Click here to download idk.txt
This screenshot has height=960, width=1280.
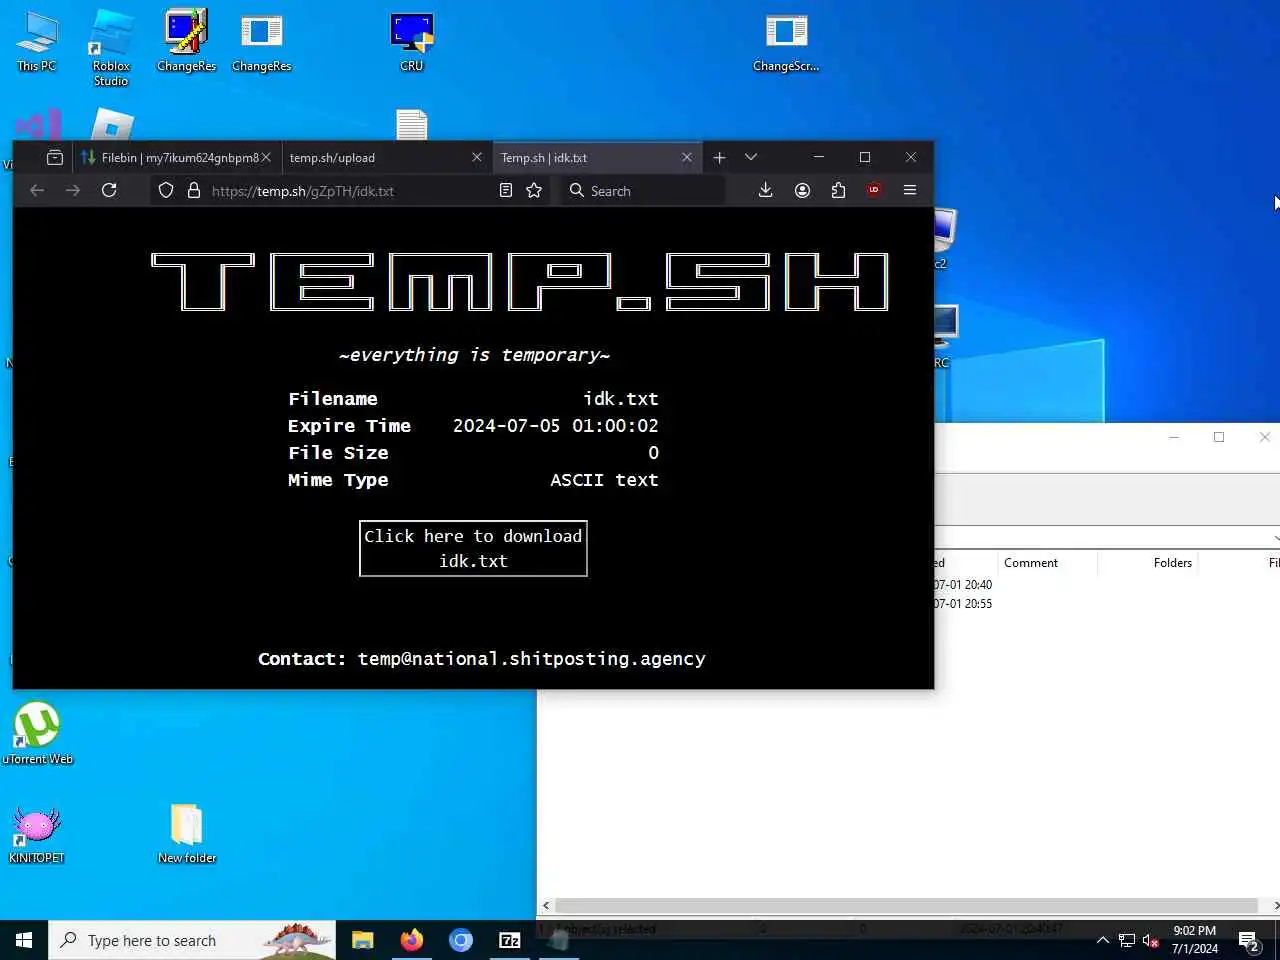(473, 548)
